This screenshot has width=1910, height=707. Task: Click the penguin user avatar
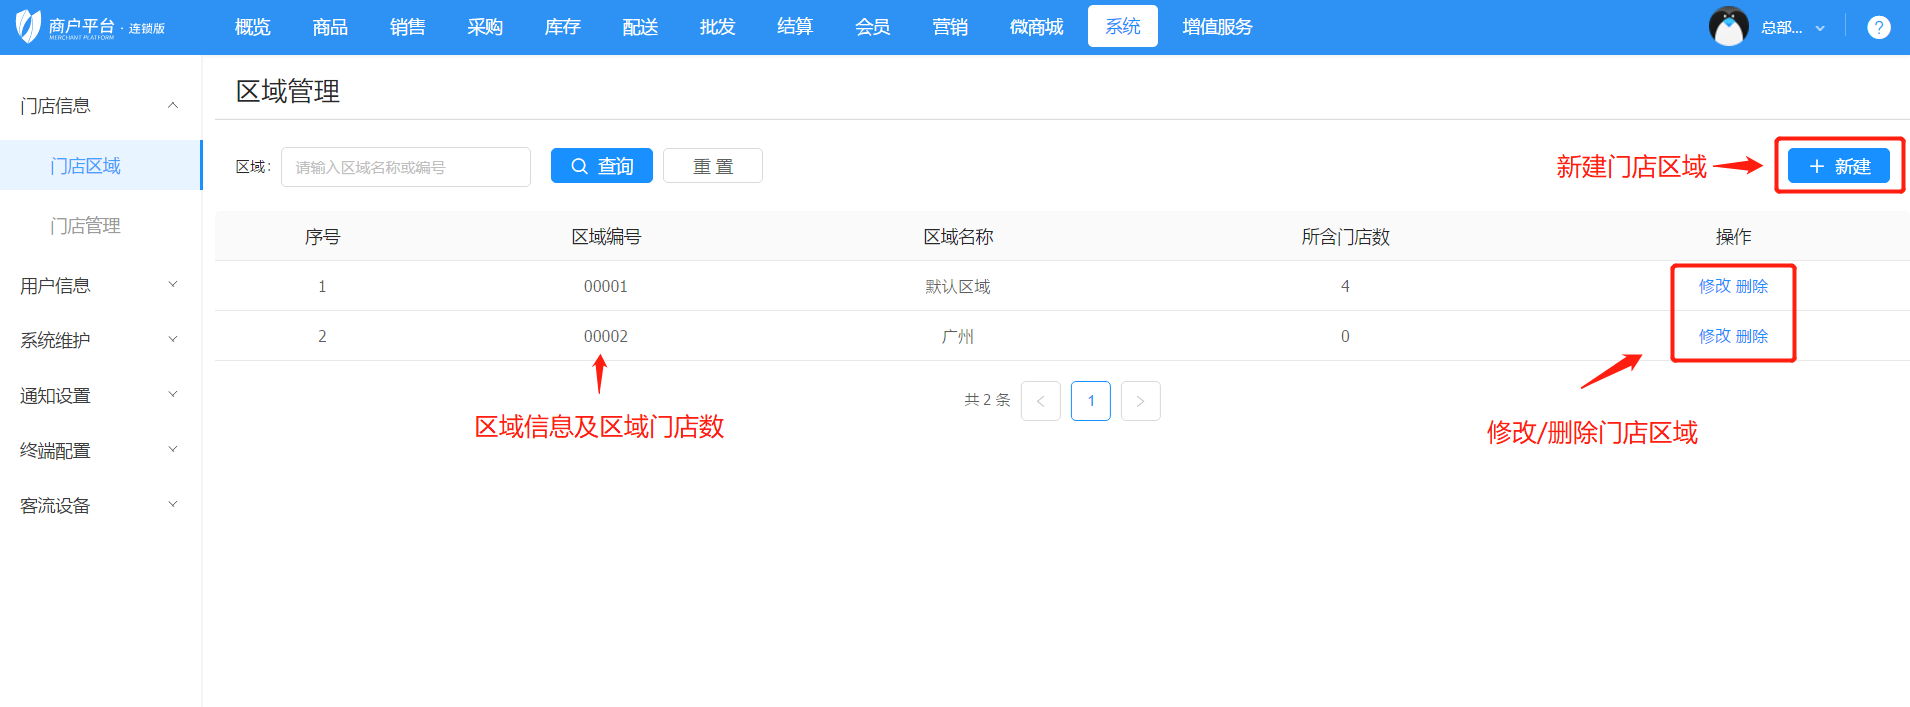[1728, 27]
